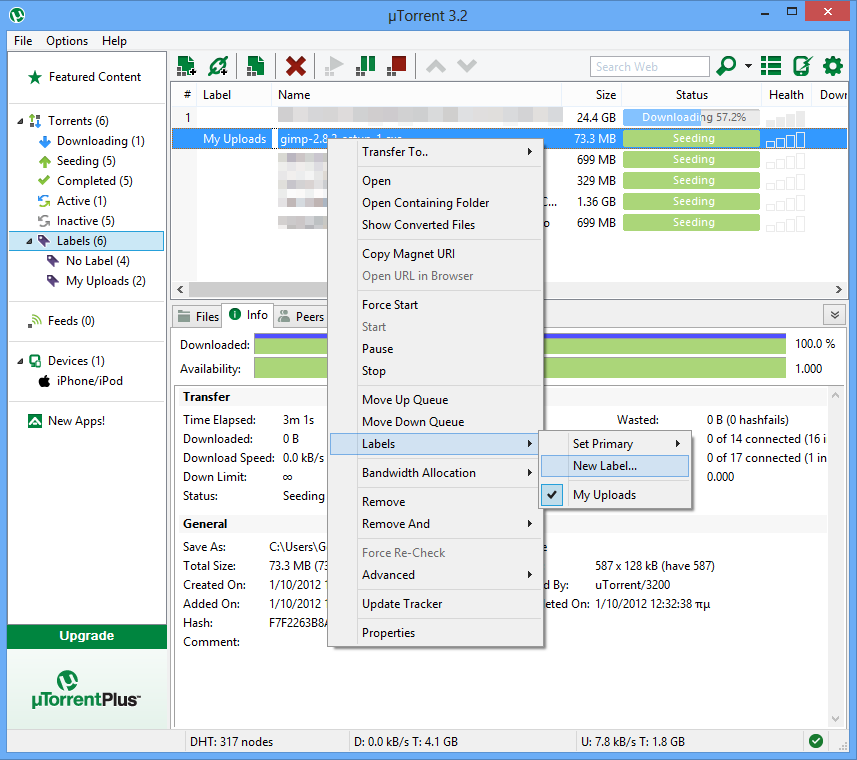
Task: Collapse the Torrents tree node
Action: (x=20, y=121)
